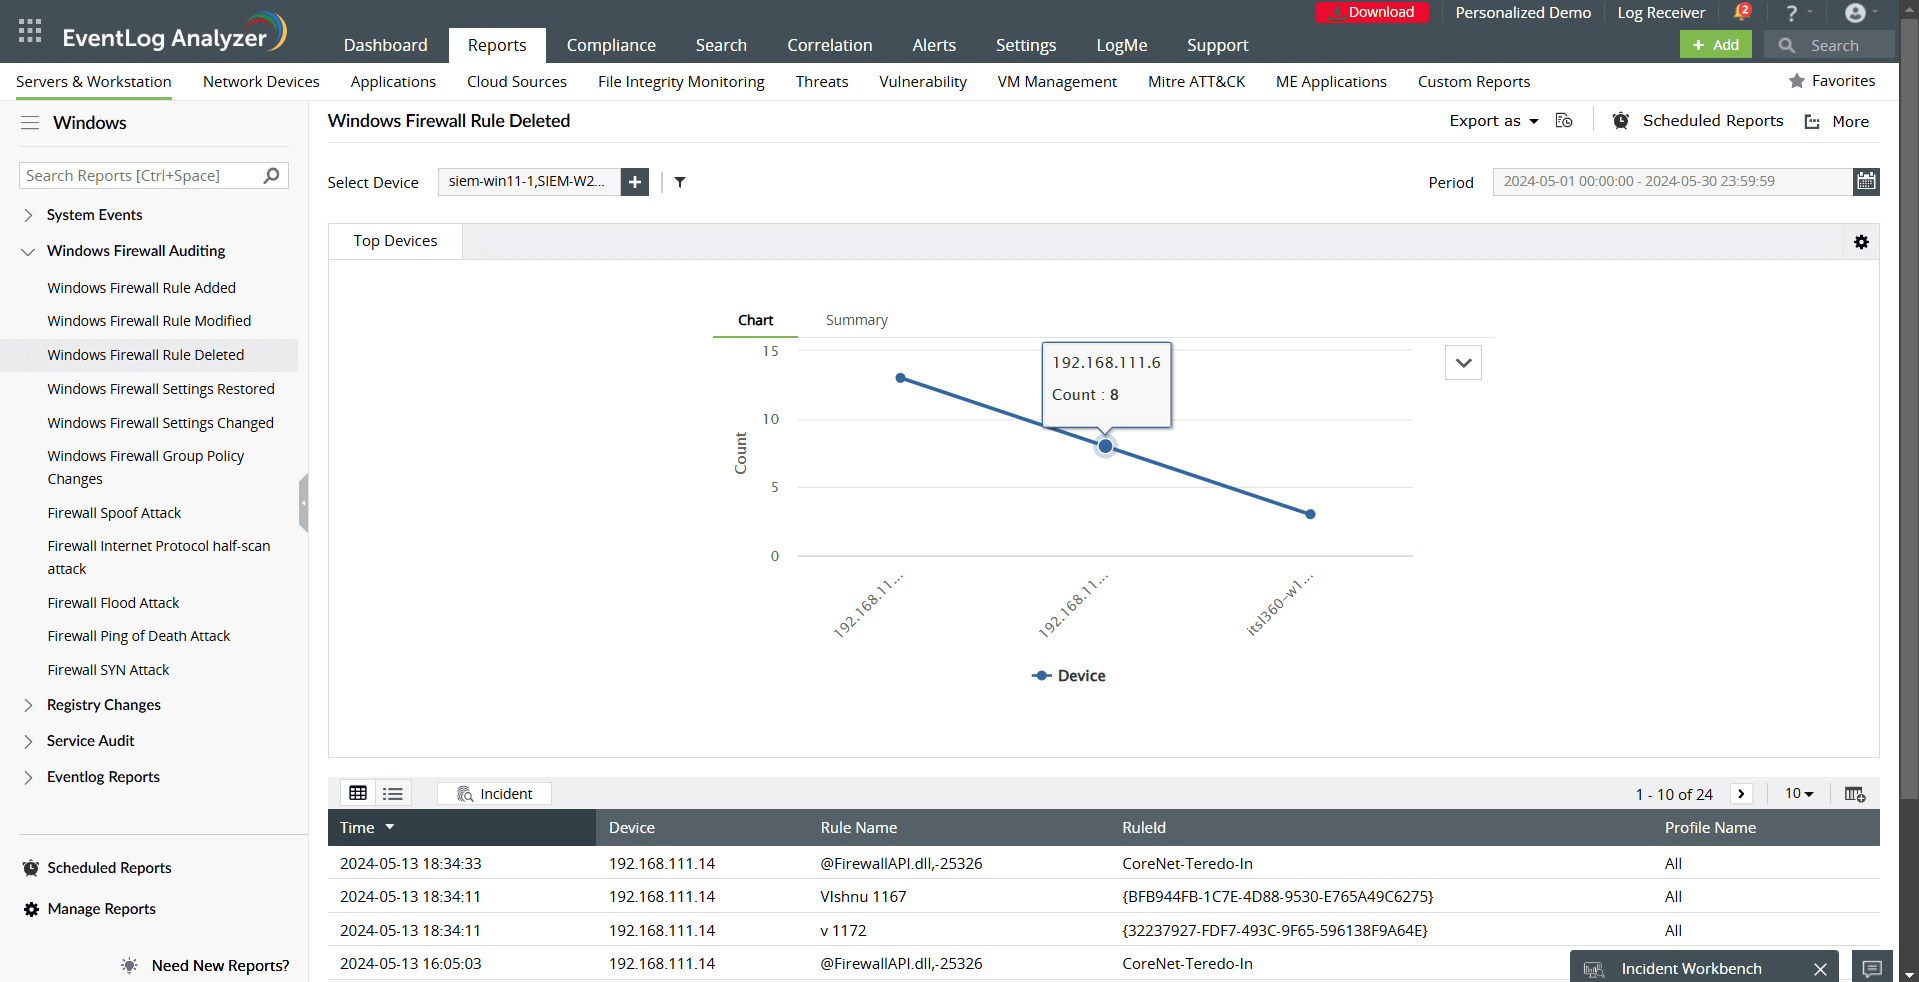Open the report scheduling clock icon
The image size is (1919, 982).
(x=1620, y=120)
